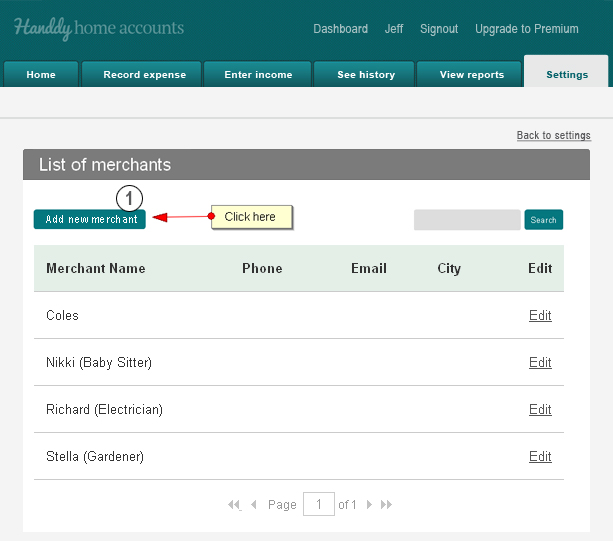
Task: Open View reports tab
Action: (471, 74)
